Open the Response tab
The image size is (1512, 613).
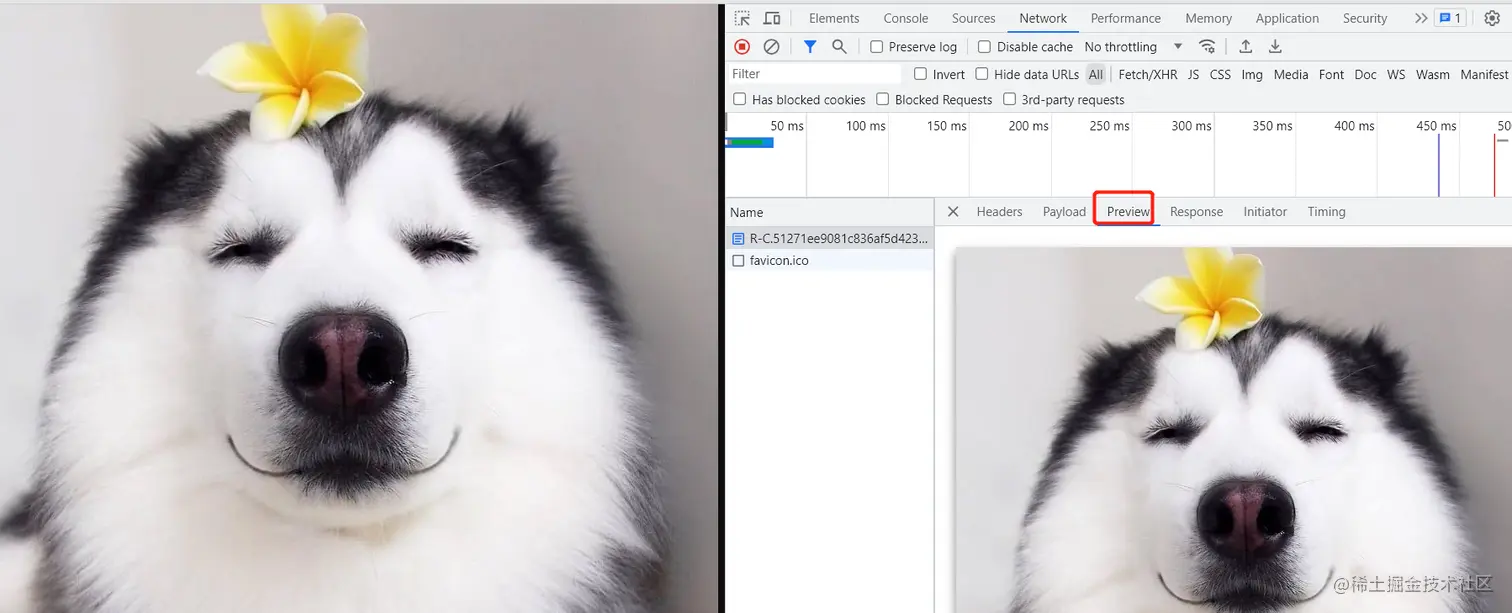click(x=1196, y=211)
